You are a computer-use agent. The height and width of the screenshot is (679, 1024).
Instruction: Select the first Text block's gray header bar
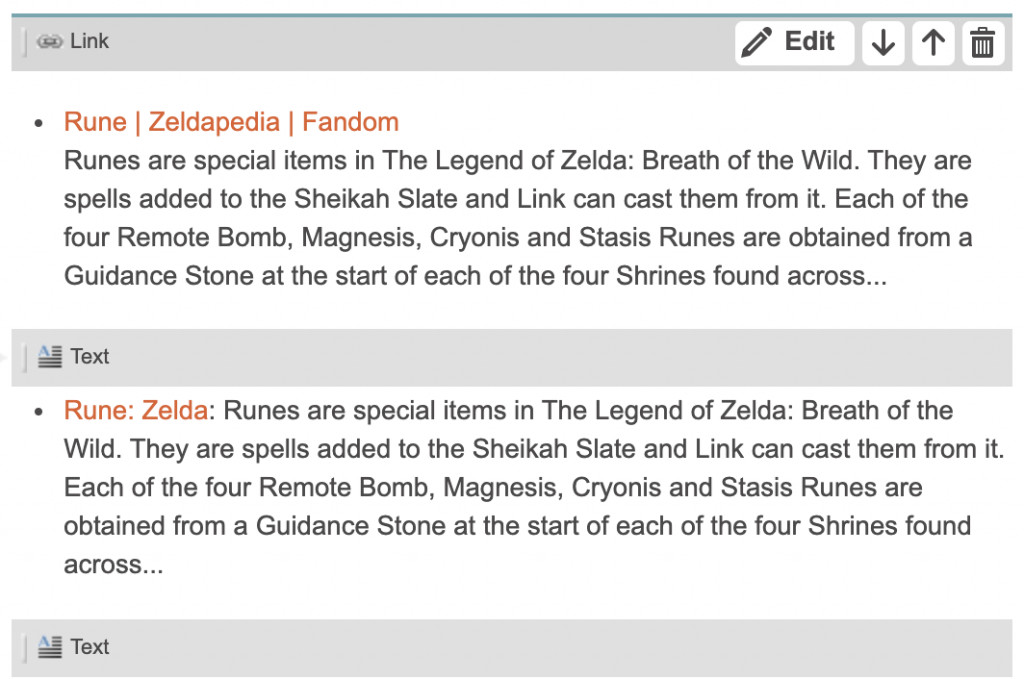512,358
